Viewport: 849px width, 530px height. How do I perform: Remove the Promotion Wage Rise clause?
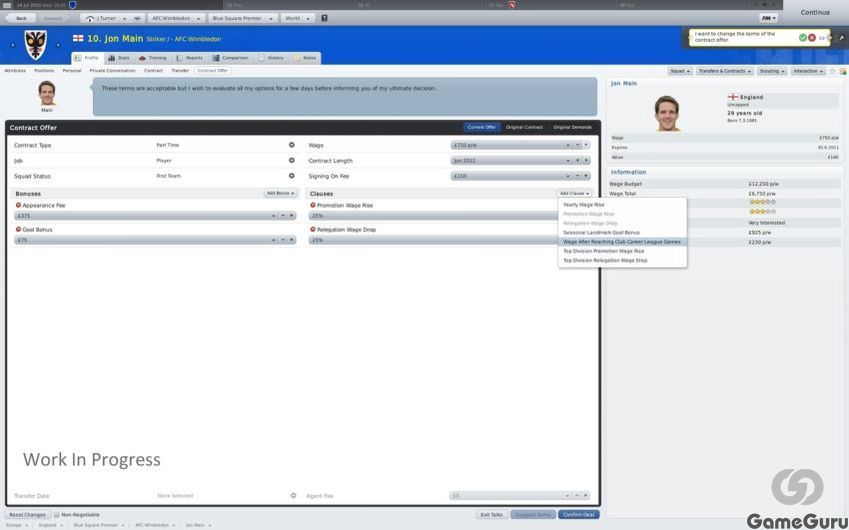(313, 206)
